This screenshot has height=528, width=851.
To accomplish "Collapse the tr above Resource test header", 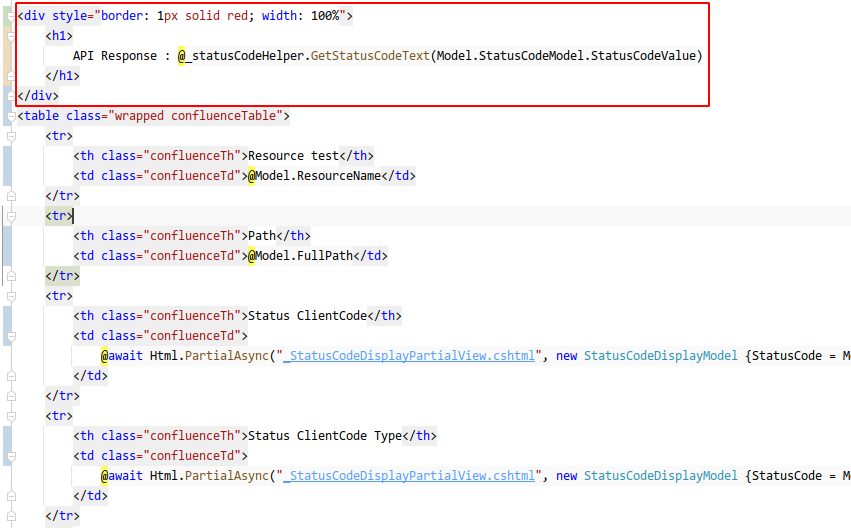I will 11,136.
